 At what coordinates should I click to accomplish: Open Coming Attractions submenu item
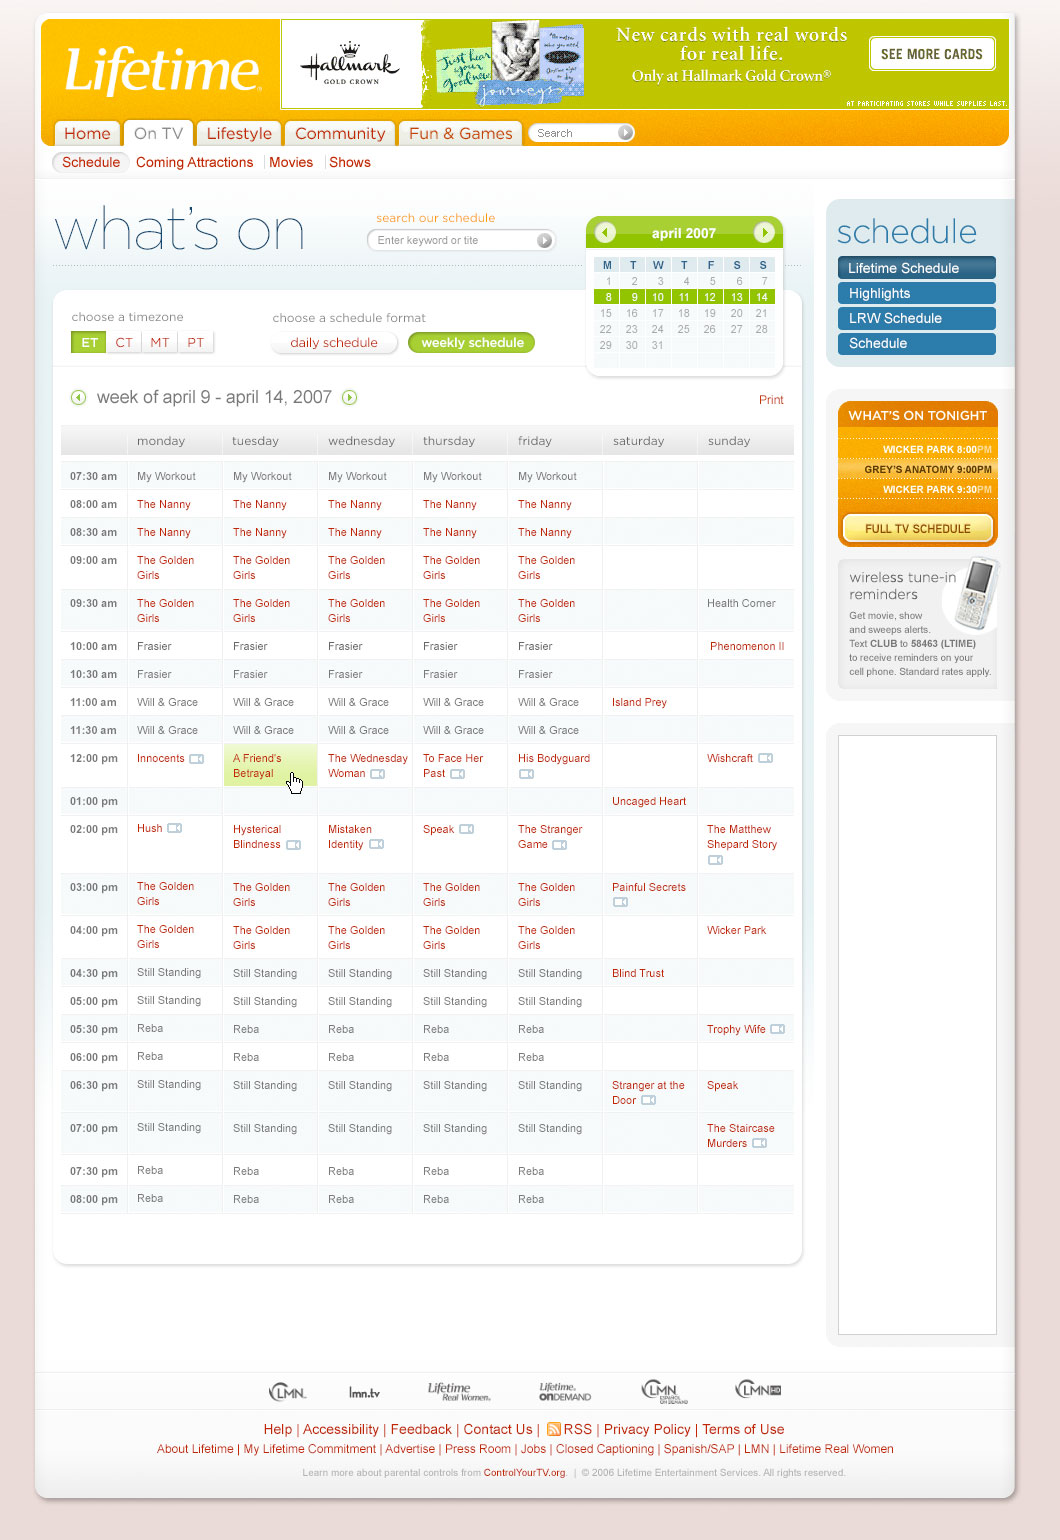pos(195,163)
